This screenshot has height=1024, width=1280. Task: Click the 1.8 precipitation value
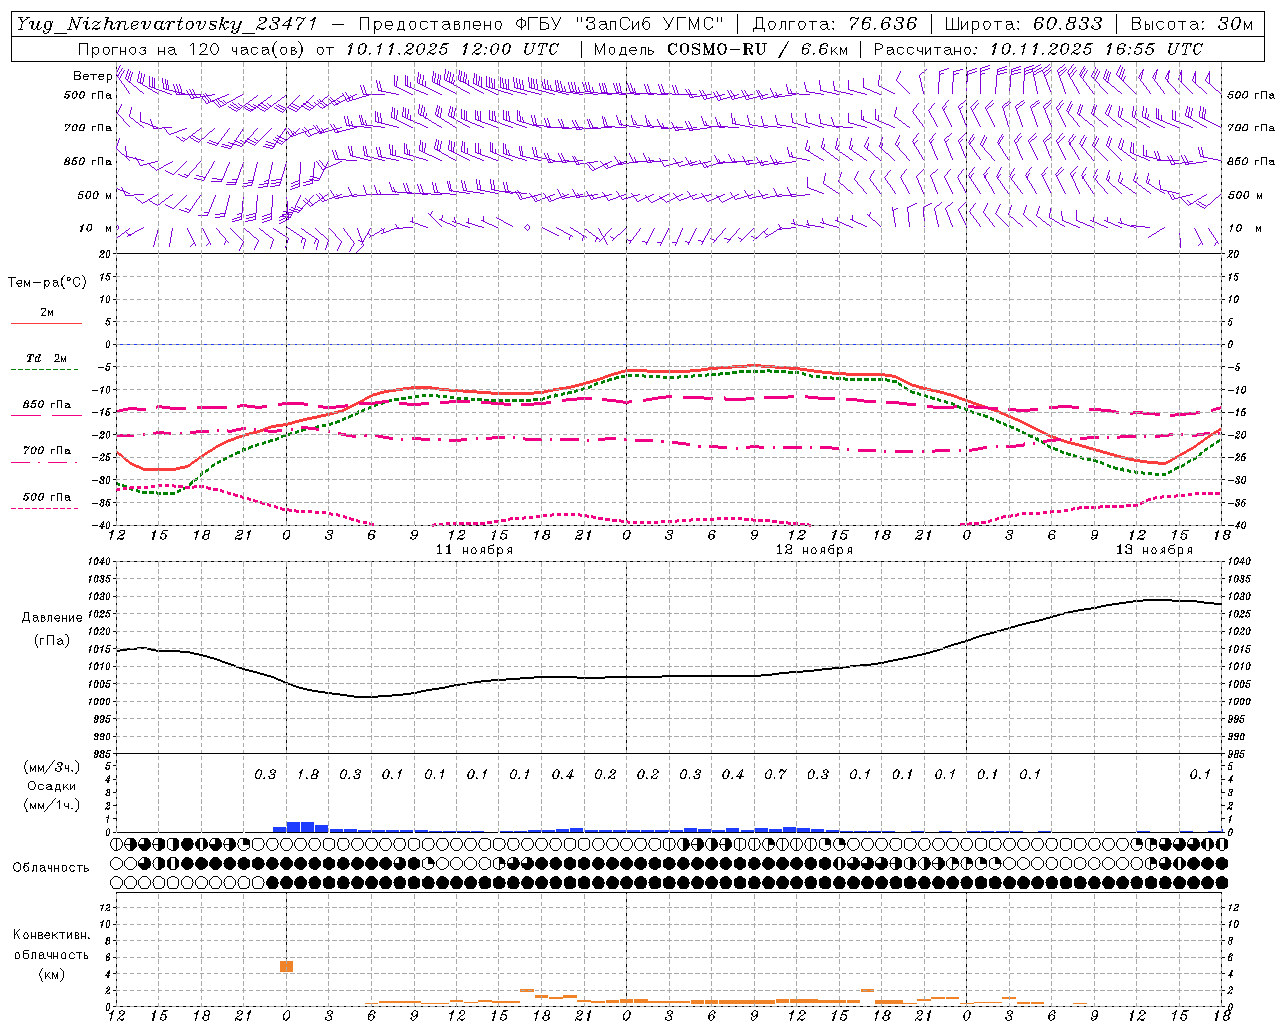tap(308, 775)
